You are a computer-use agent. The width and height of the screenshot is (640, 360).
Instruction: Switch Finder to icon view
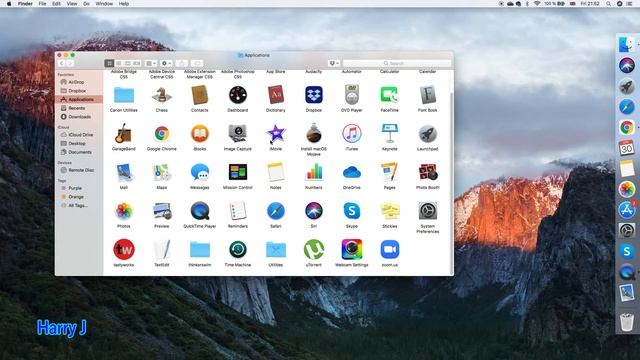109,63
